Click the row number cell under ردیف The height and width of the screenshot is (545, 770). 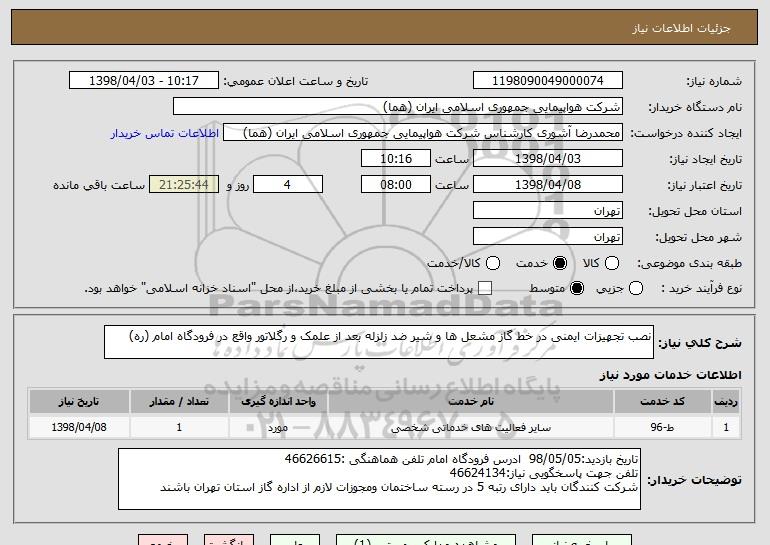726,427
